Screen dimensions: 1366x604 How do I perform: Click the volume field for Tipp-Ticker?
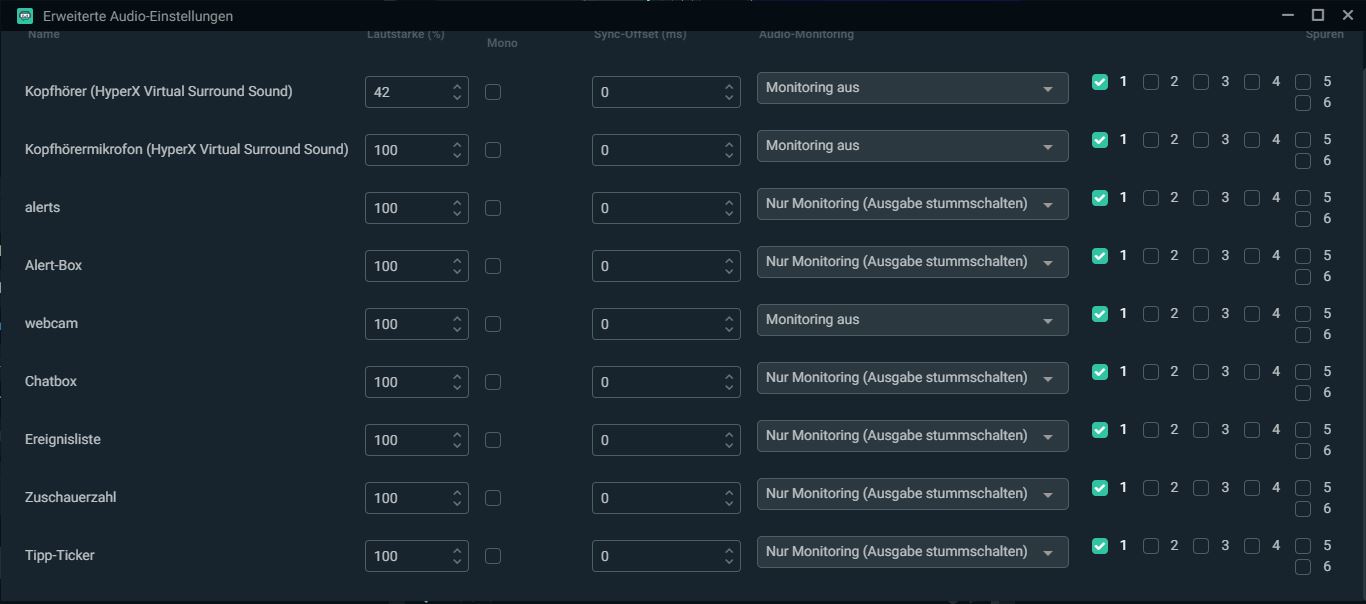(406, 556)
